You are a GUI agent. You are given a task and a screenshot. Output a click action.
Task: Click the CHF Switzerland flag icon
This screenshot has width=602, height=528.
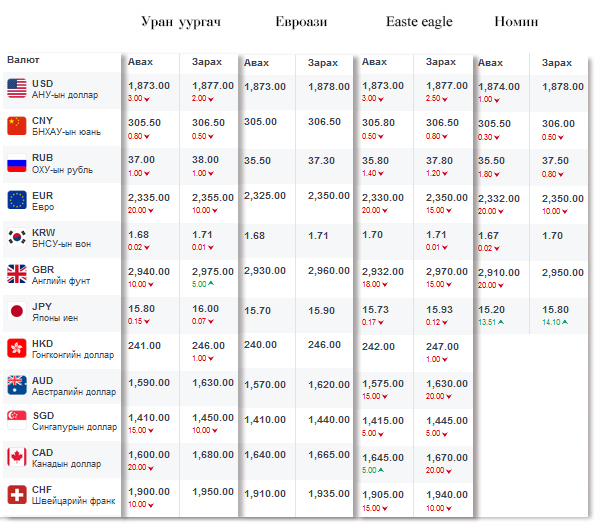tap(17, 495)
